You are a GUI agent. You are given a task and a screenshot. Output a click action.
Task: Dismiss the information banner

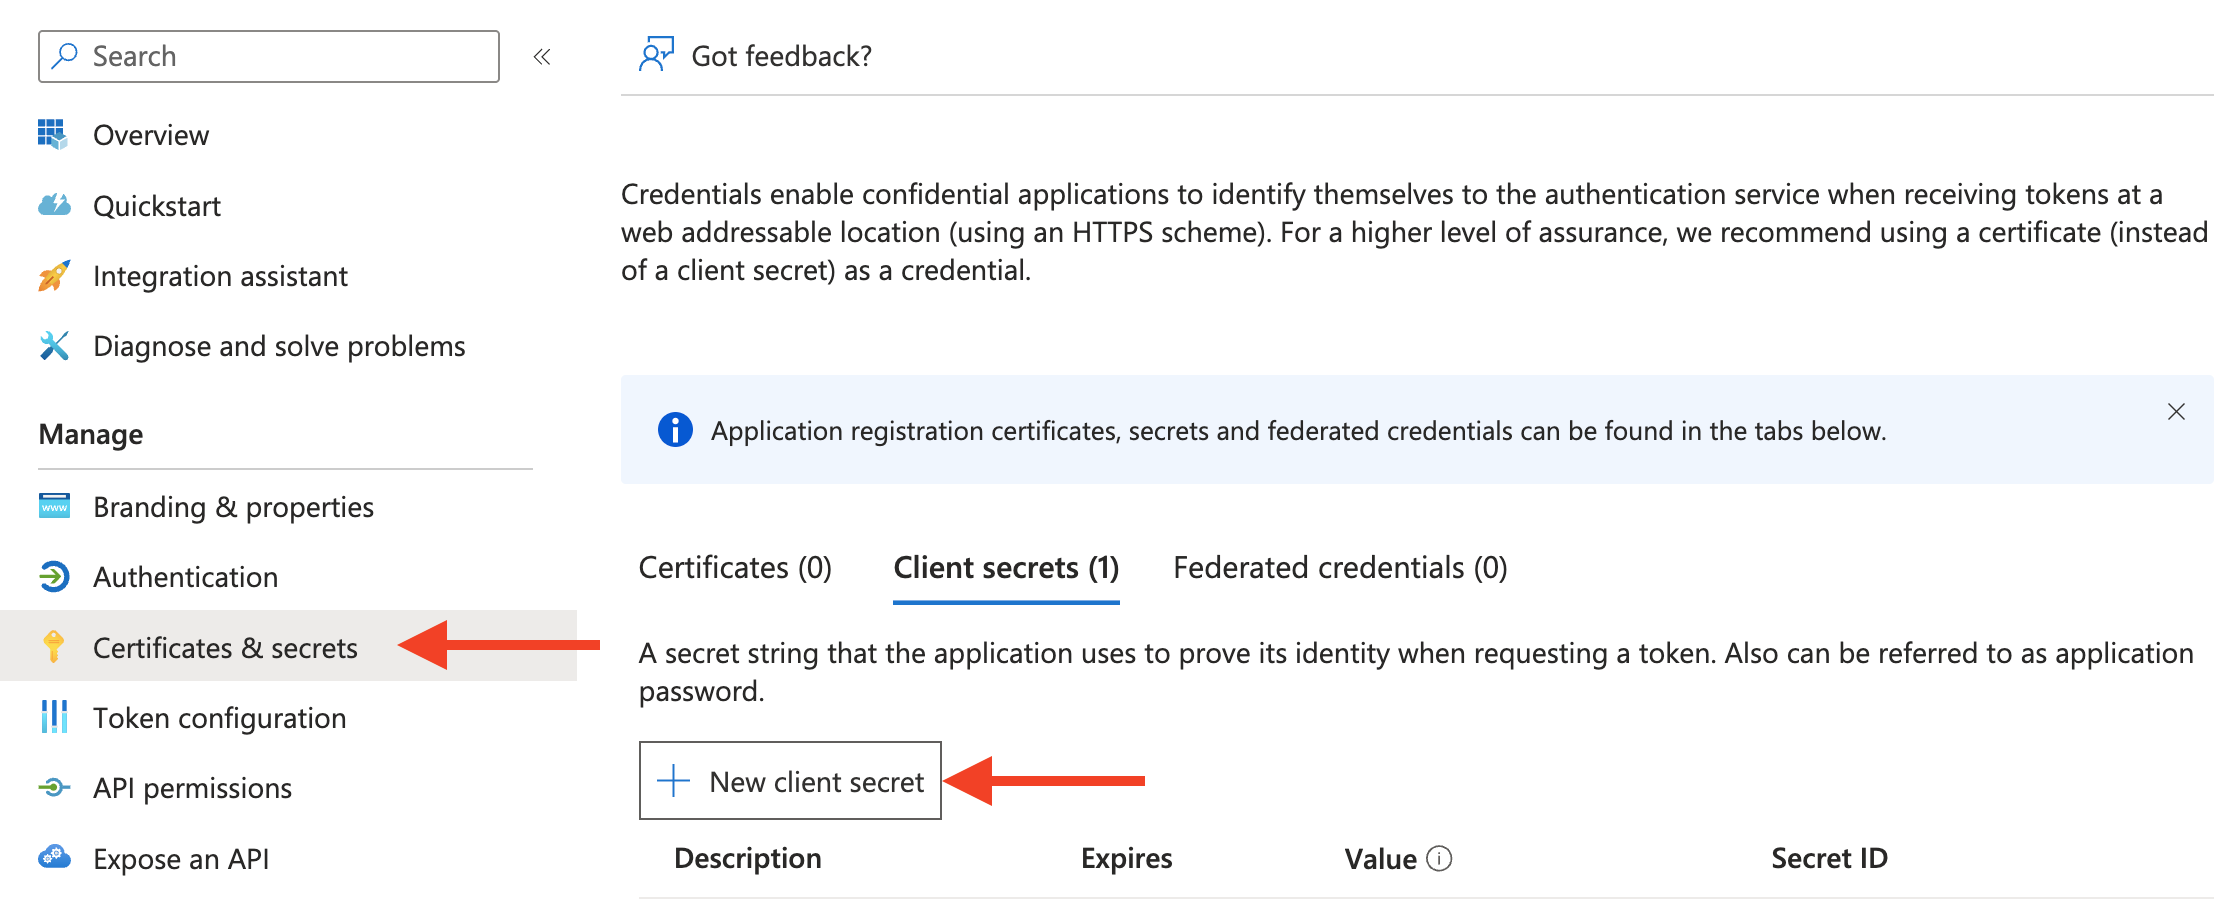point(2176,412)
